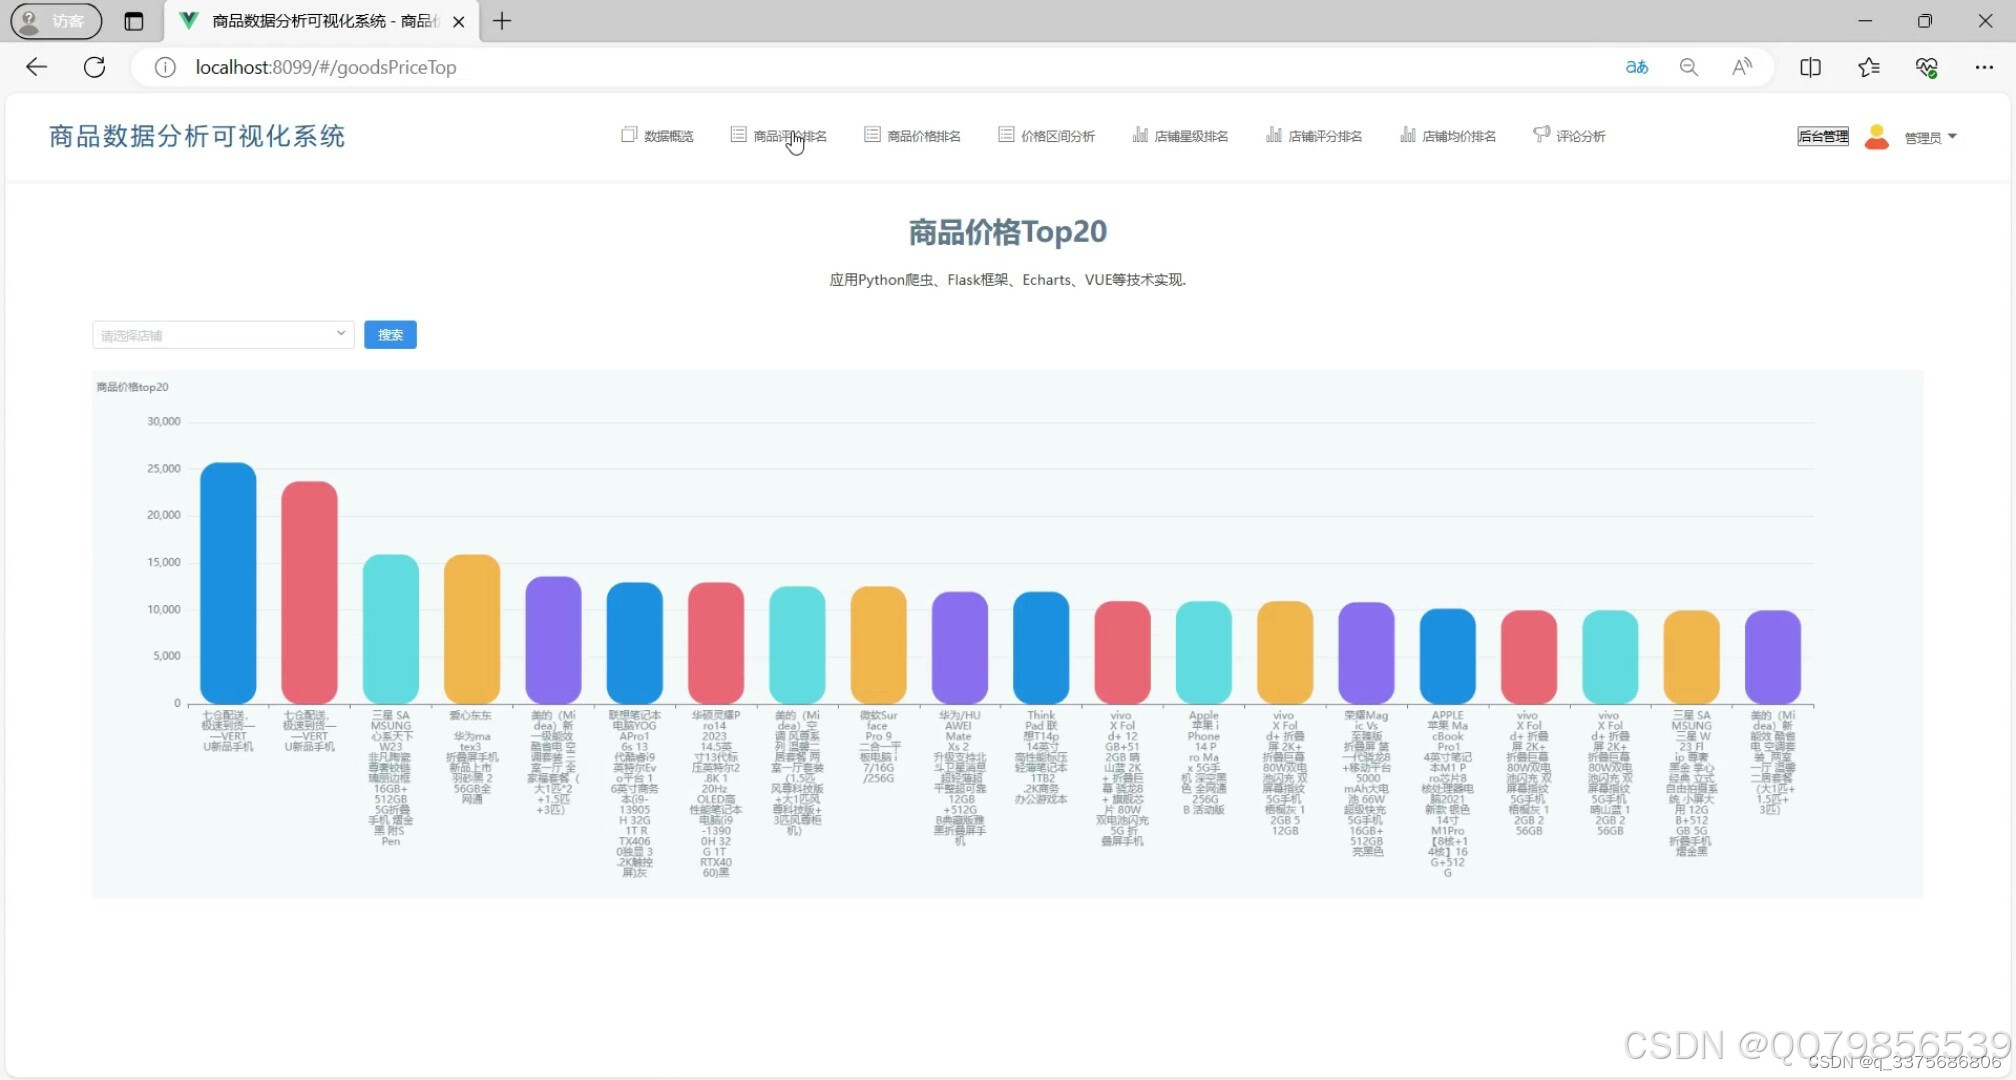The height and width of the screenshot is (1080, 2016).
Task: Toggle the split screen icon on browser toolbar
Action: tap(1810, 67)
